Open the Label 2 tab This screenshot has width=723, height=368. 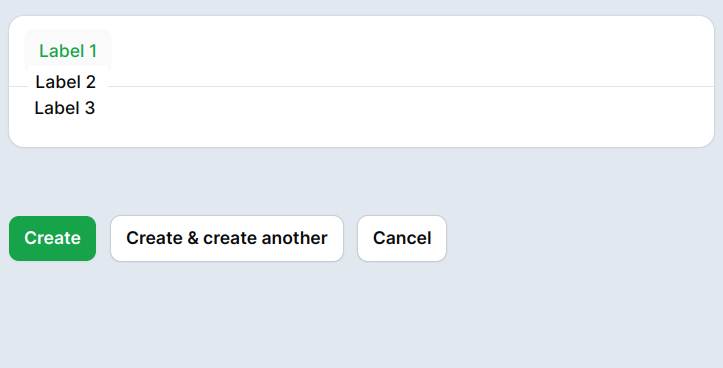[65, 82]
